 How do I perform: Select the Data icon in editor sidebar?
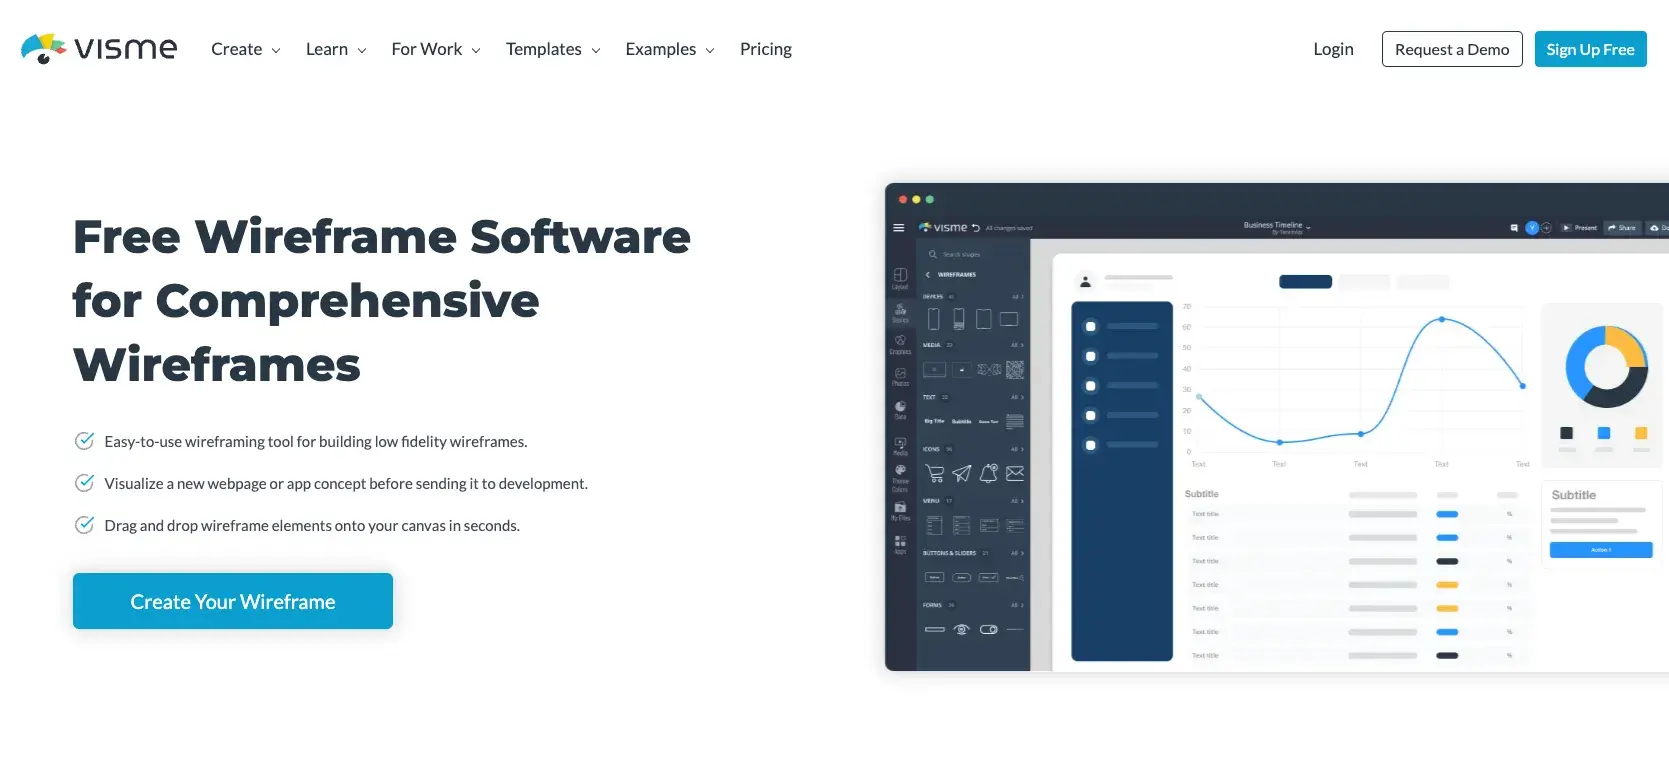(900, 409)
